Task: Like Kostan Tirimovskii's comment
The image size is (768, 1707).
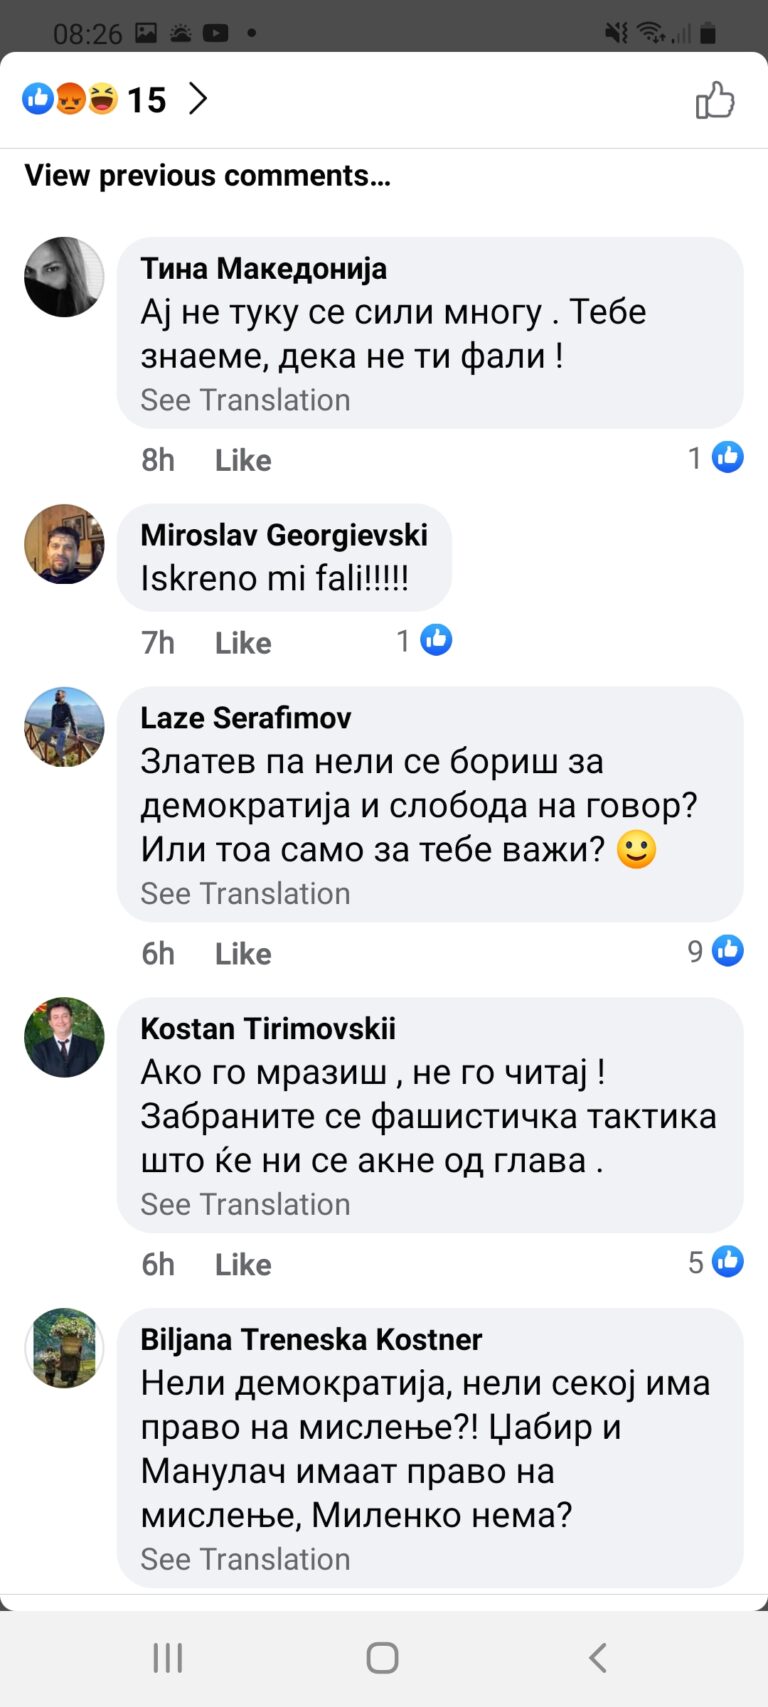Action: (243, 1265)
